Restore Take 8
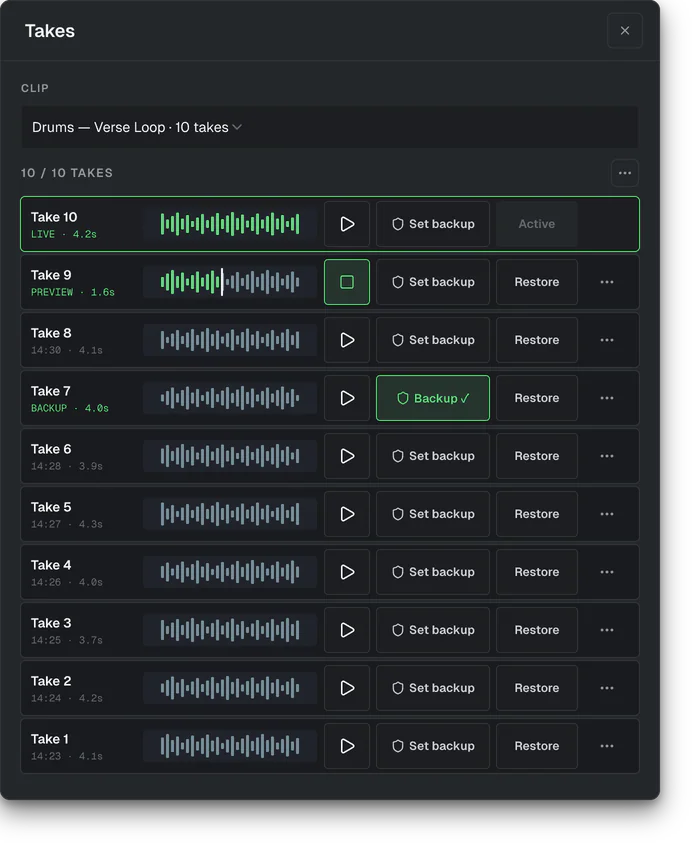This screenshot has width=700, height=860. tap(537, 340)
